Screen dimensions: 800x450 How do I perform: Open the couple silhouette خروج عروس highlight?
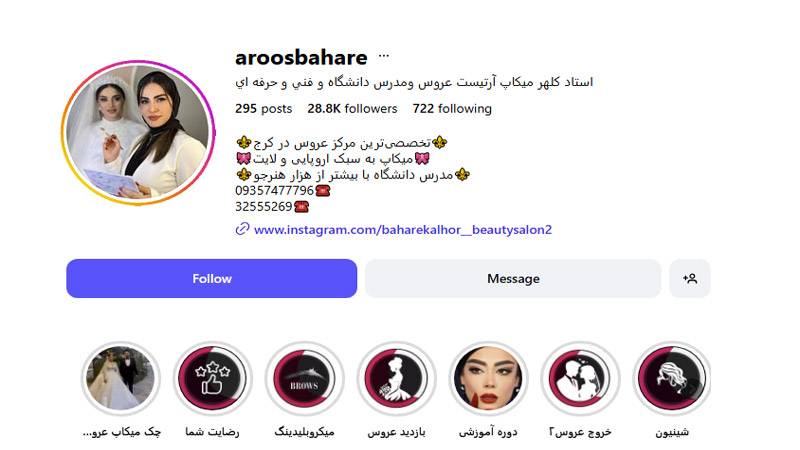(x=580, y=379)
